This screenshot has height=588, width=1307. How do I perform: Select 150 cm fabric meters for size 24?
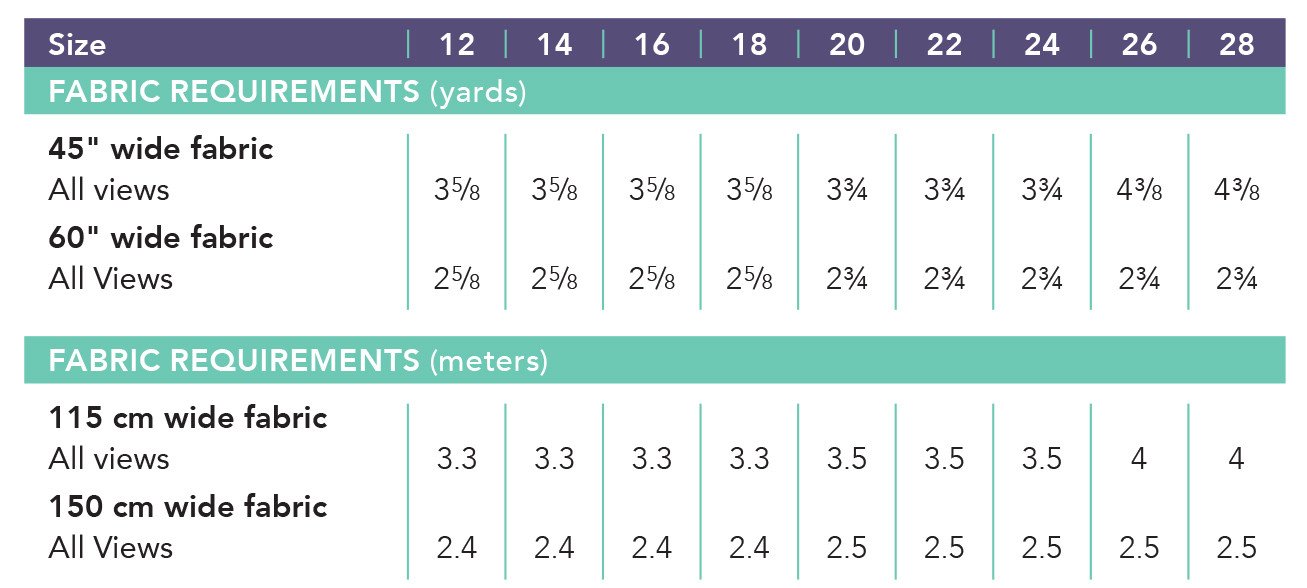(1042, 548)
